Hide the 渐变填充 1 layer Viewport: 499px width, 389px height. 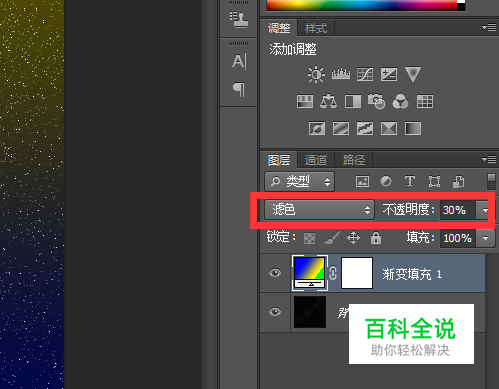(x=275, y=273)
